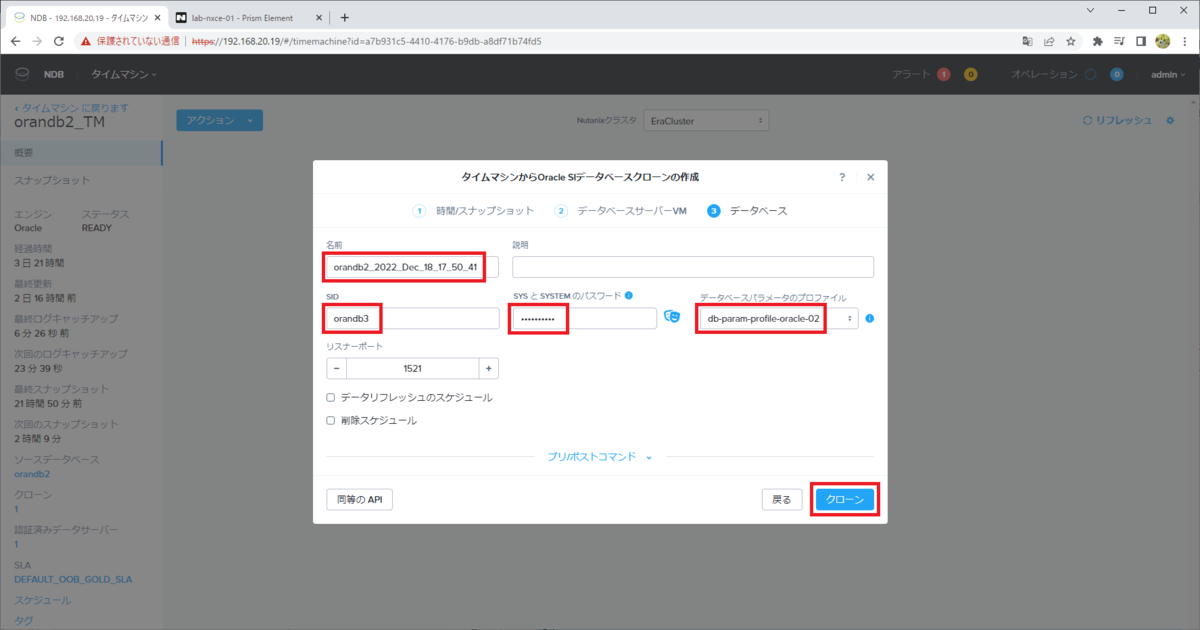Open the タイムマシン navigation dropdown
The image size is (1200, 630).
click(x=124, y=74)
